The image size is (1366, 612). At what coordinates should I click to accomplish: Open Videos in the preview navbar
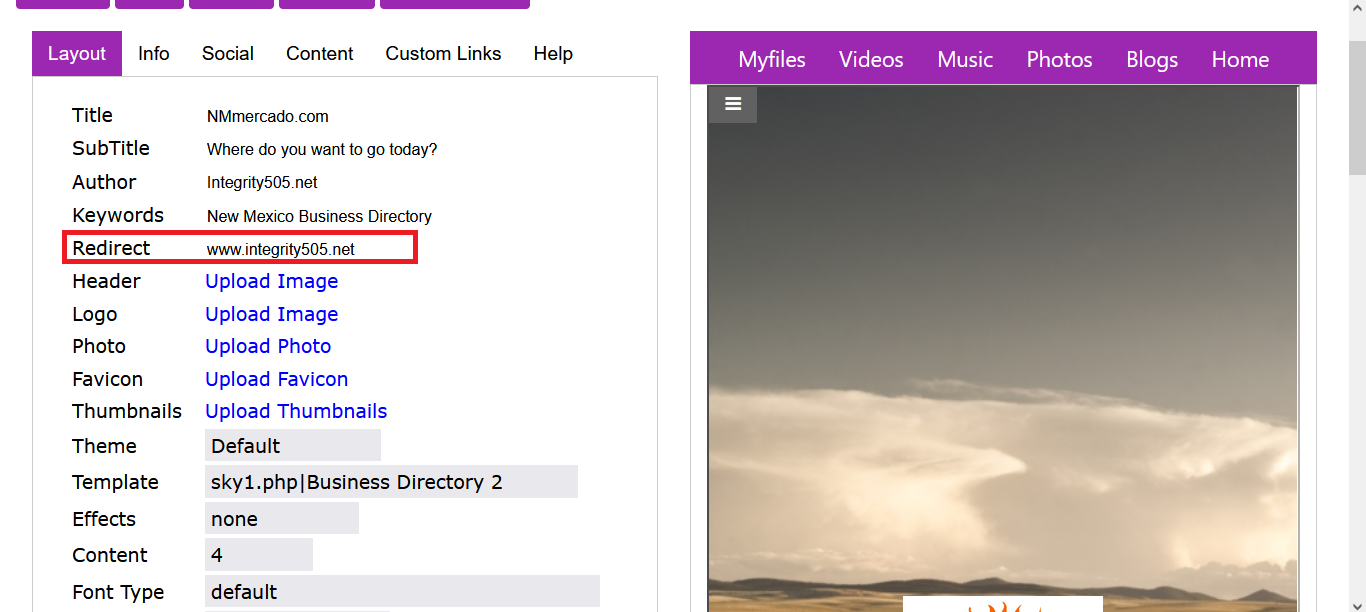pos(871,60)
